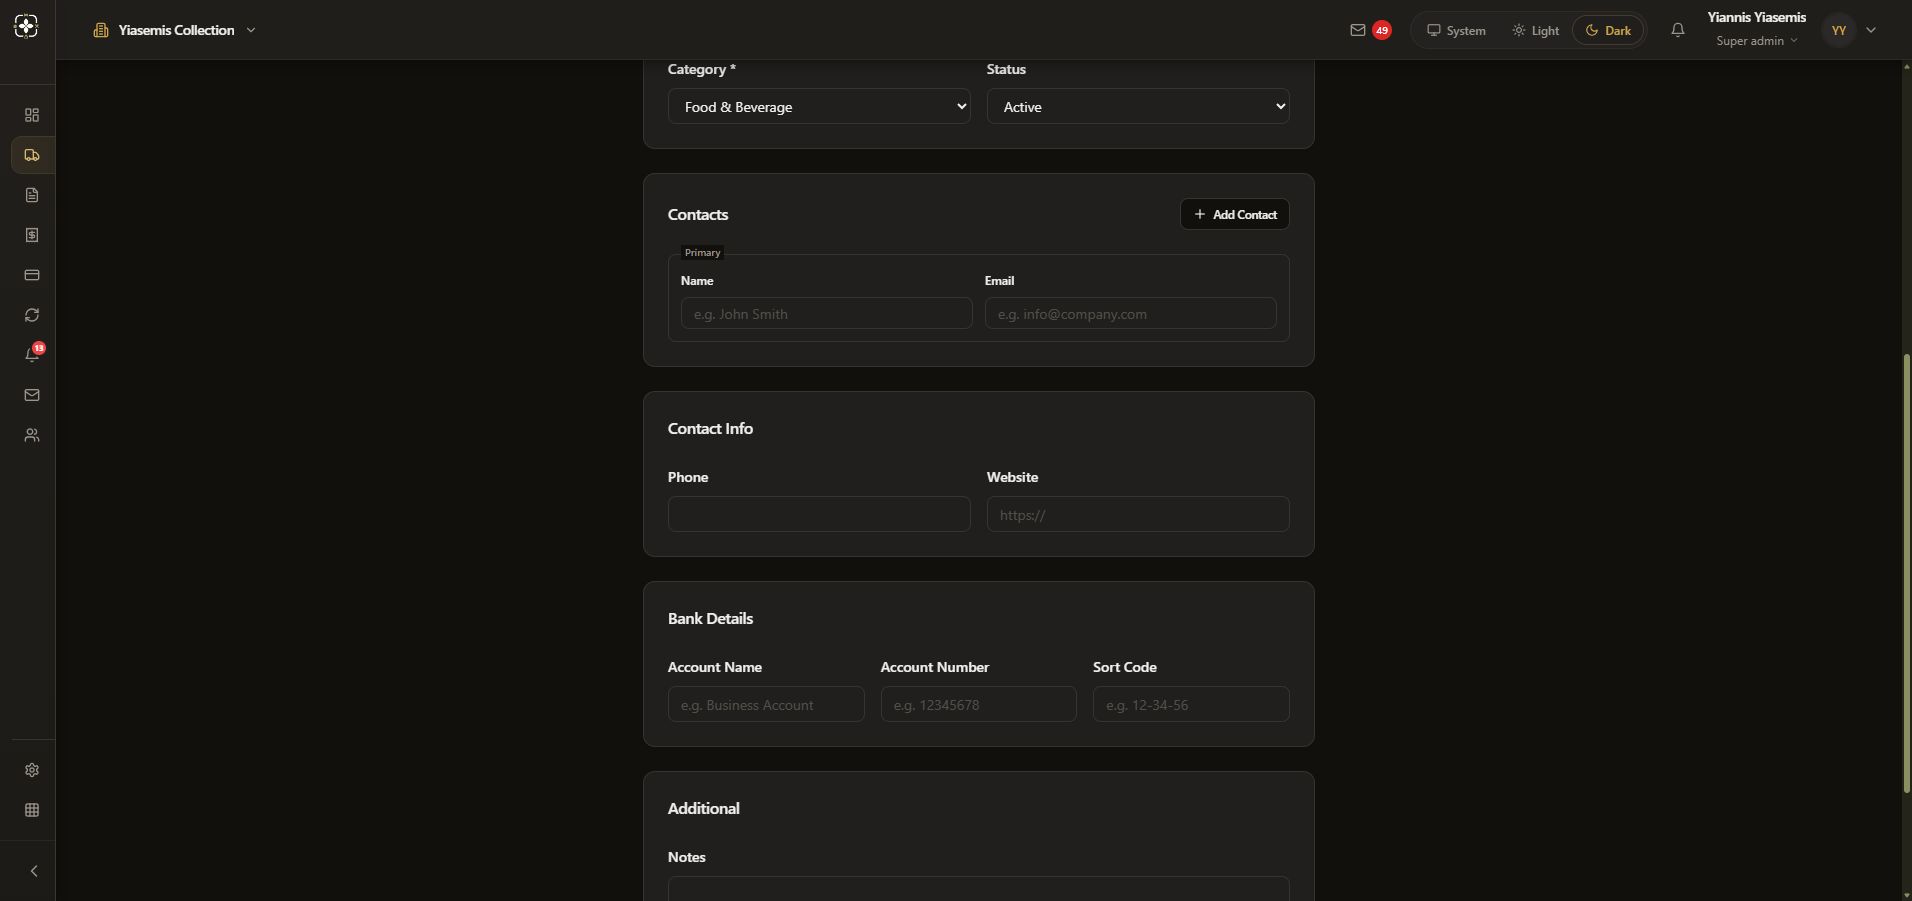Open the payments card icon in sidebar
Viewport: 1912px width, 901px height.
[x=32, y=275]
